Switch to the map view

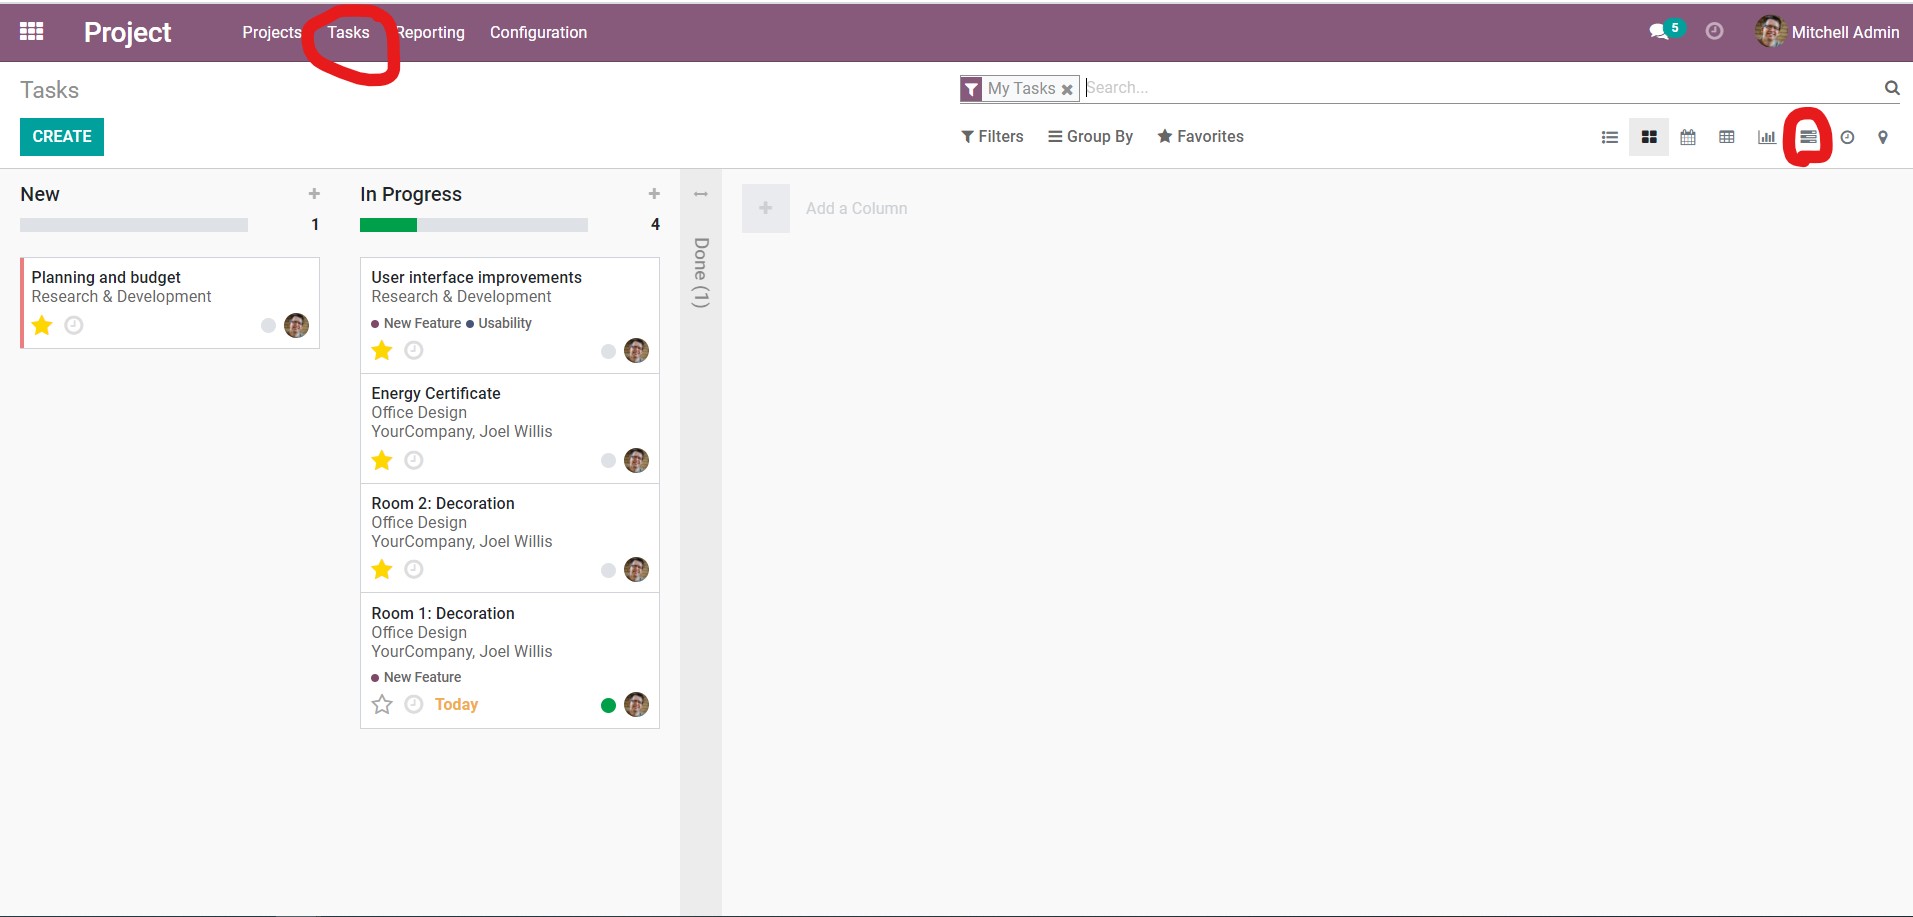click(x=1884, y=137)
